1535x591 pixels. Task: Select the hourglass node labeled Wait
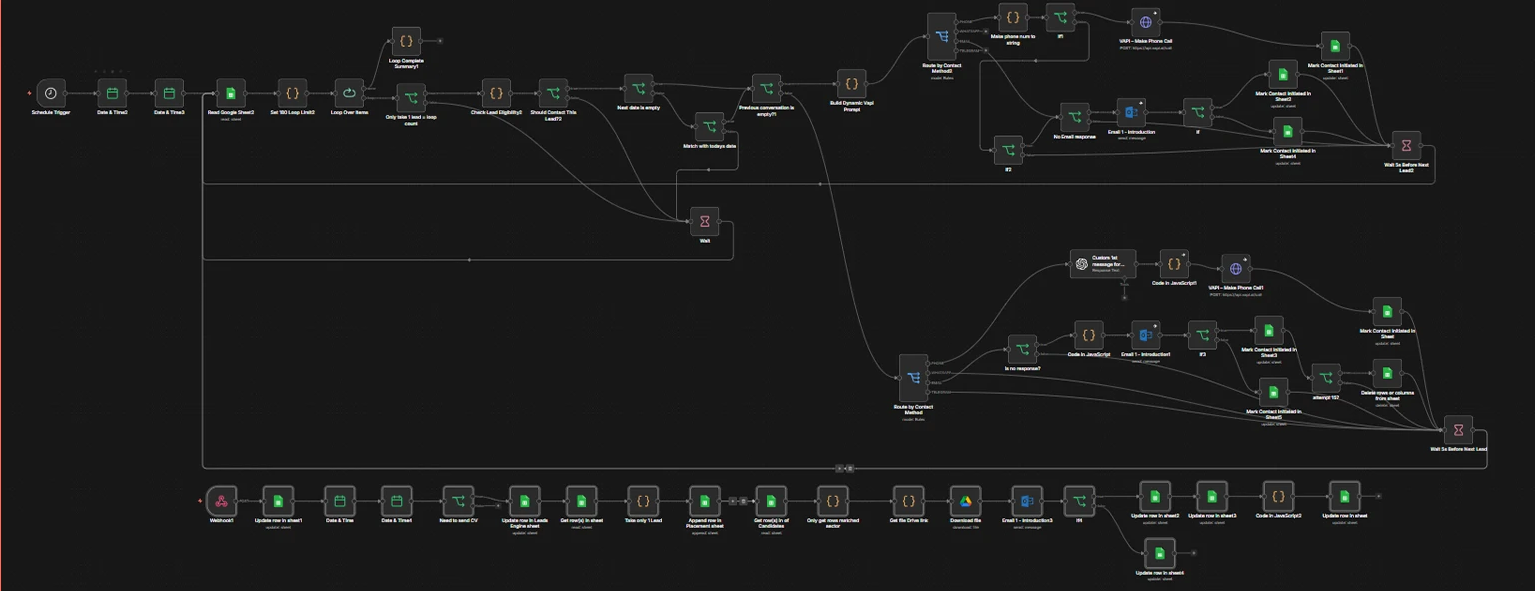click(x=705, y=221)
